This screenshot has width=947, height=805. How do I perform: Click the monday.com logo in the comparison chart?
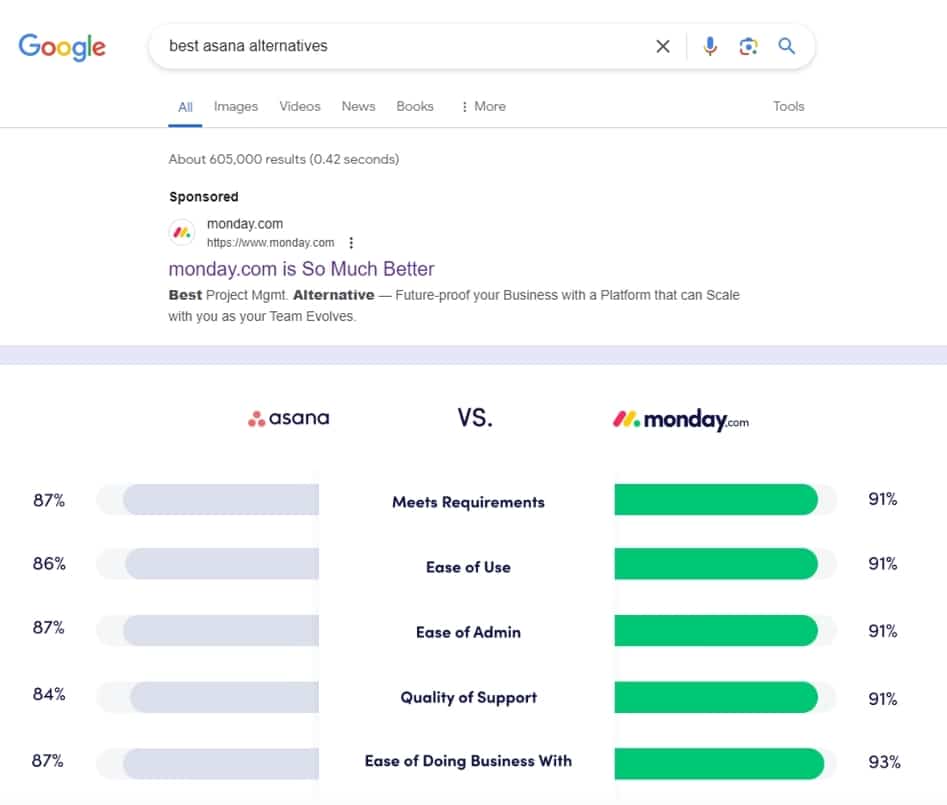pos(679,419)
